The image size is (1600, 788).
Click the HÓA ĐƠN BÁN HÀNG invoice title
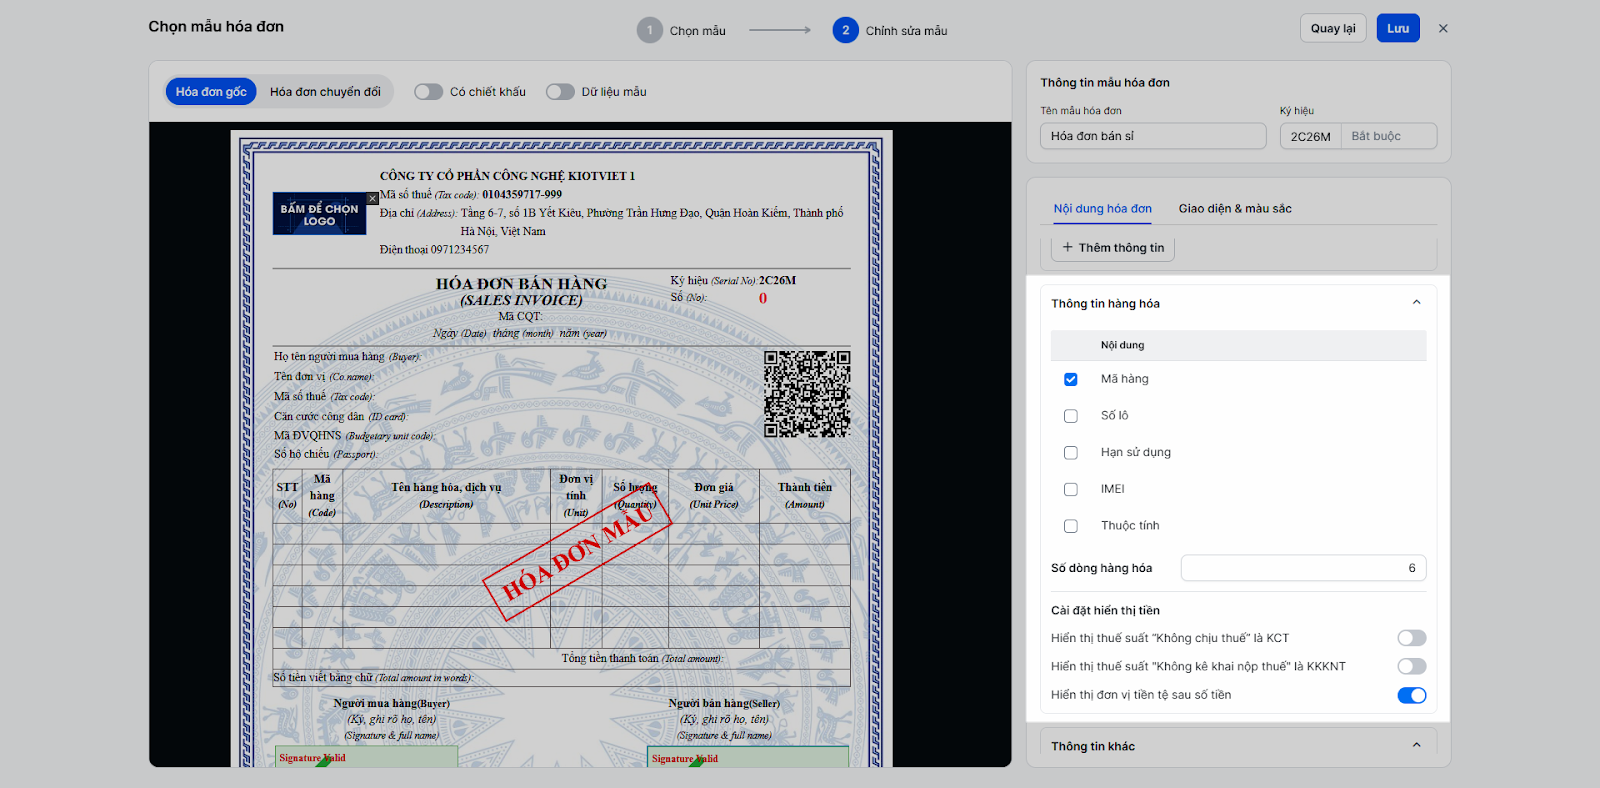tap(521, 284)
